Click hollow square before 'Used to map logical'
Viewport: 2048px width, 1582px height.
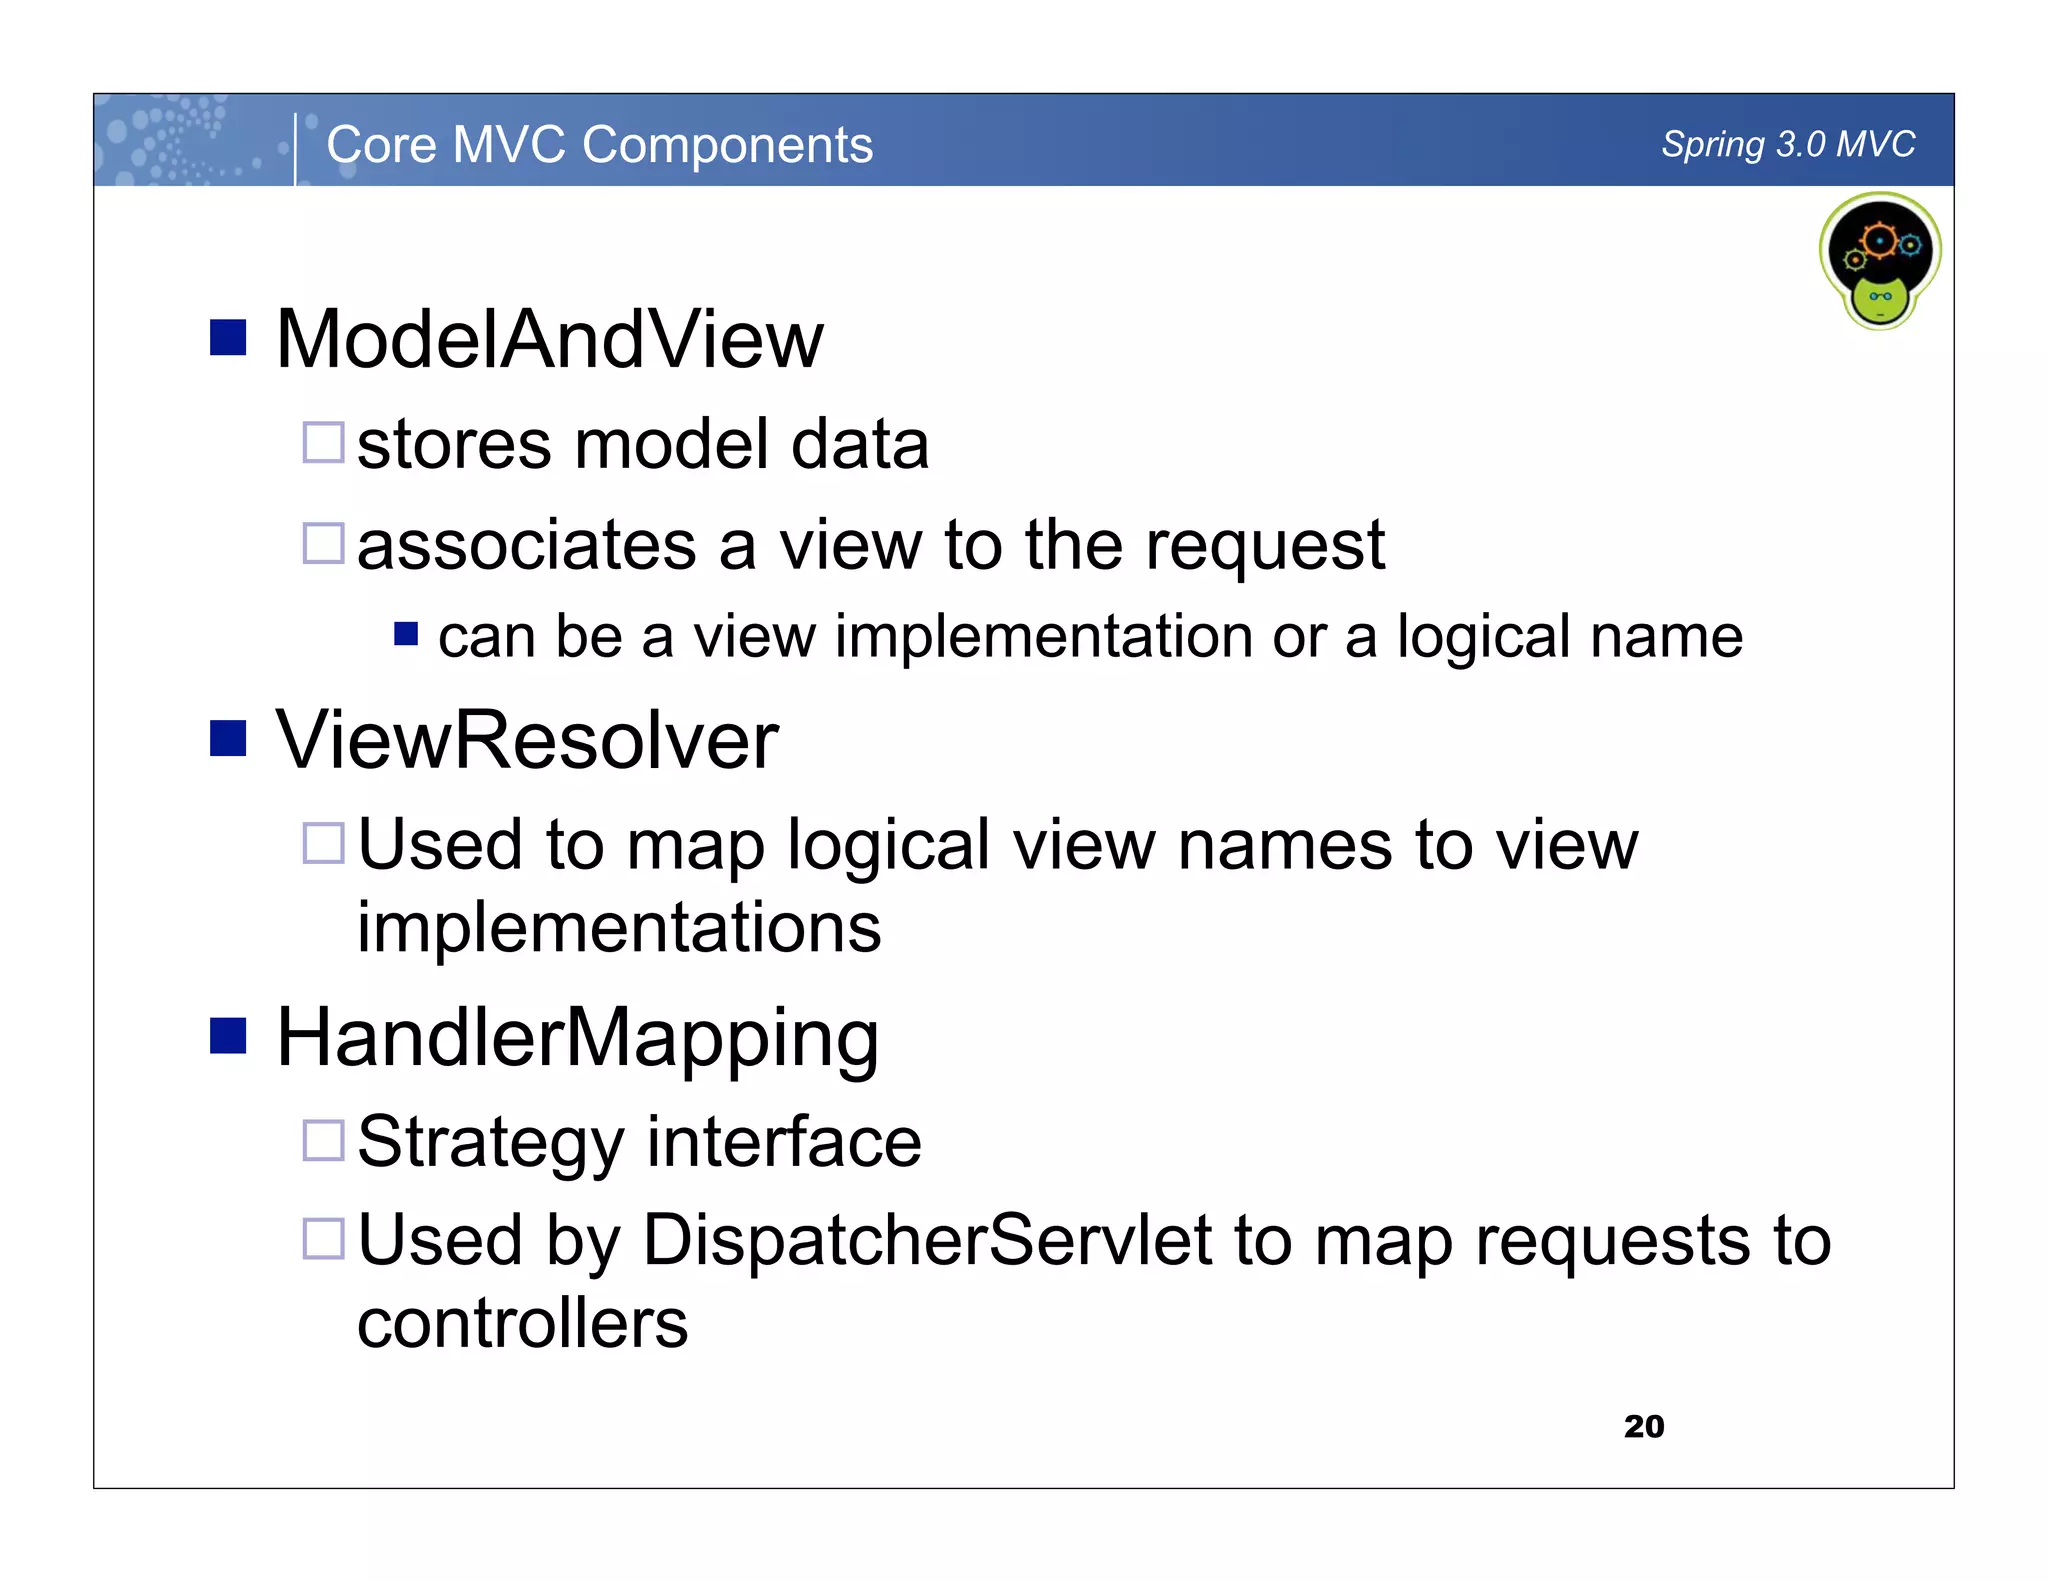[323, 843]
